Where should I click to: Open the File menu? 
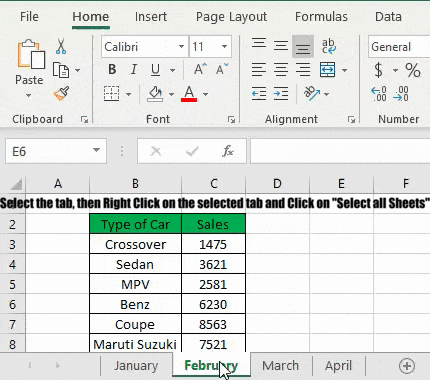(x=29, y=17)
